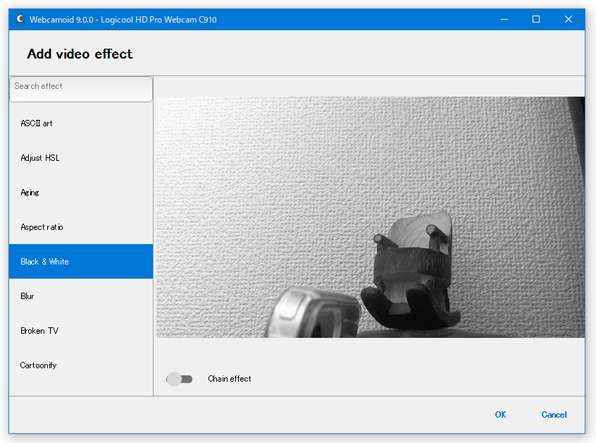Click the Chain effect label
Viewport: 596px width, 443px height.
click(229, 379)
